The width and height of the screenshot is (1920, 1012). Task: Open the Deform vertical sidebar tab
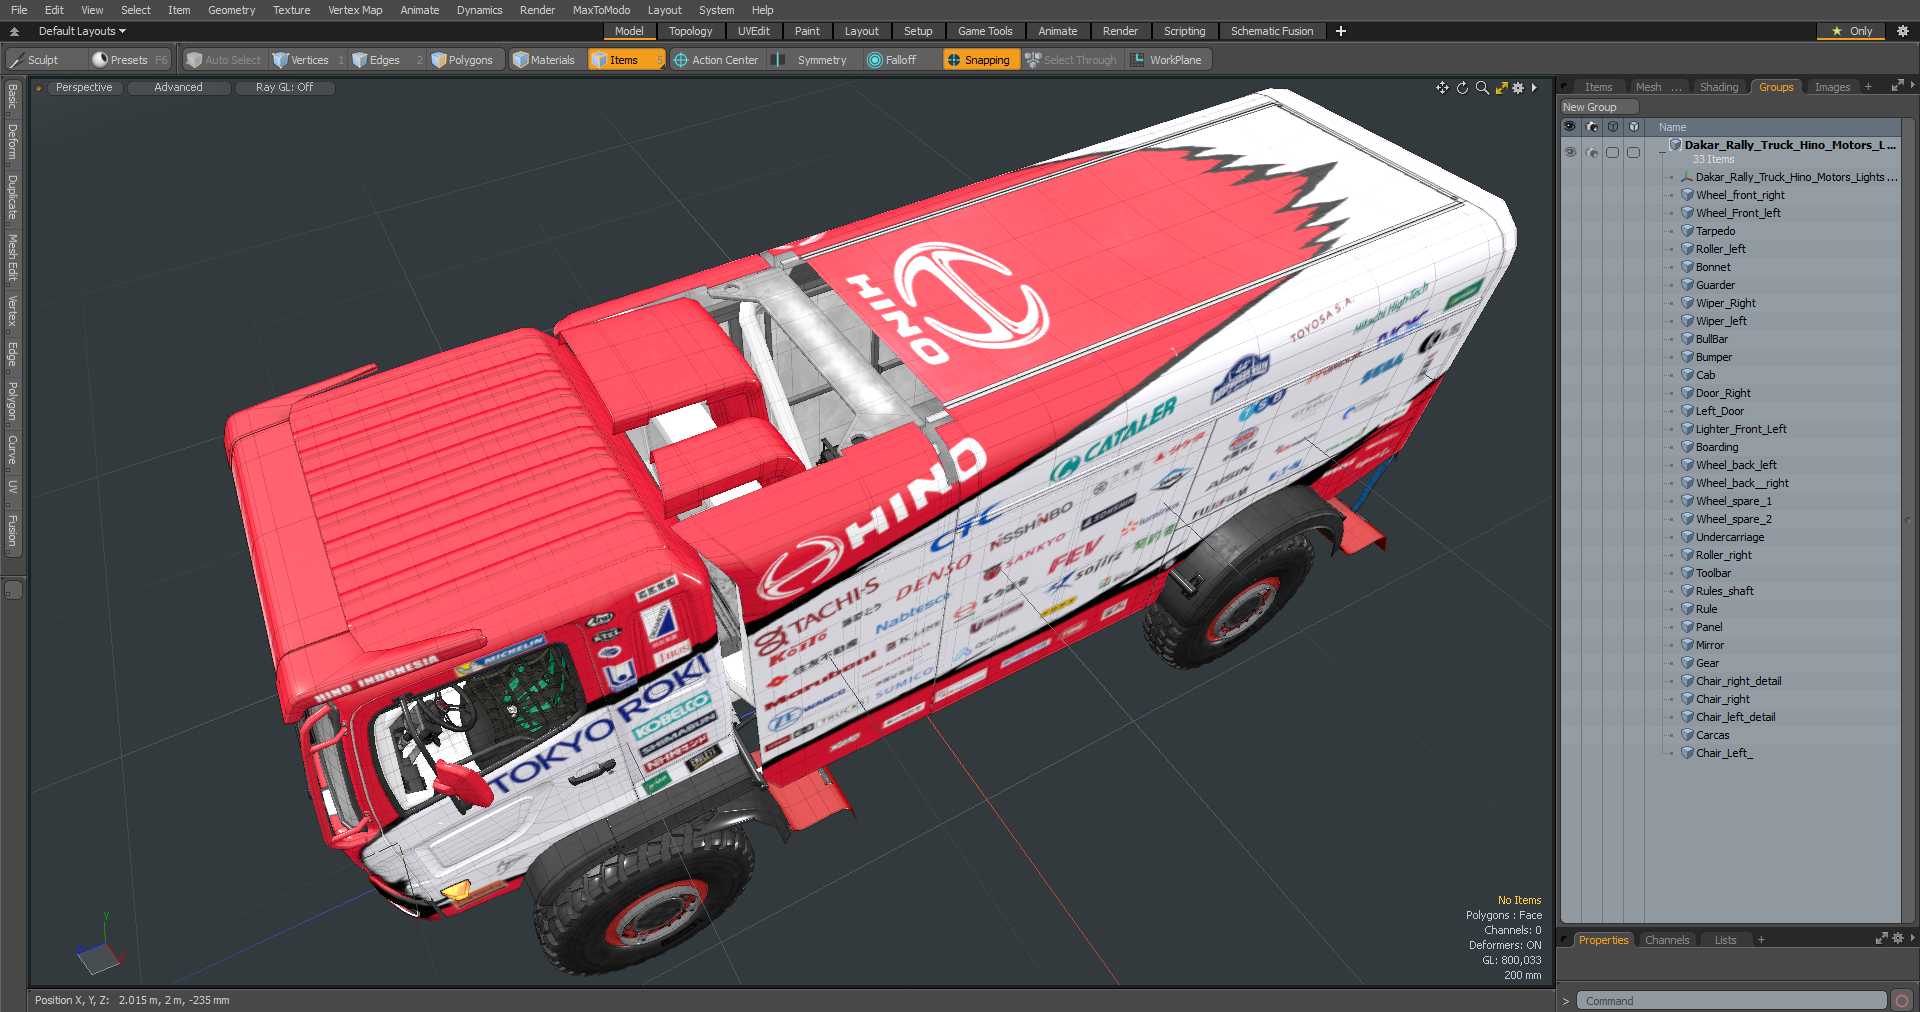12,142
